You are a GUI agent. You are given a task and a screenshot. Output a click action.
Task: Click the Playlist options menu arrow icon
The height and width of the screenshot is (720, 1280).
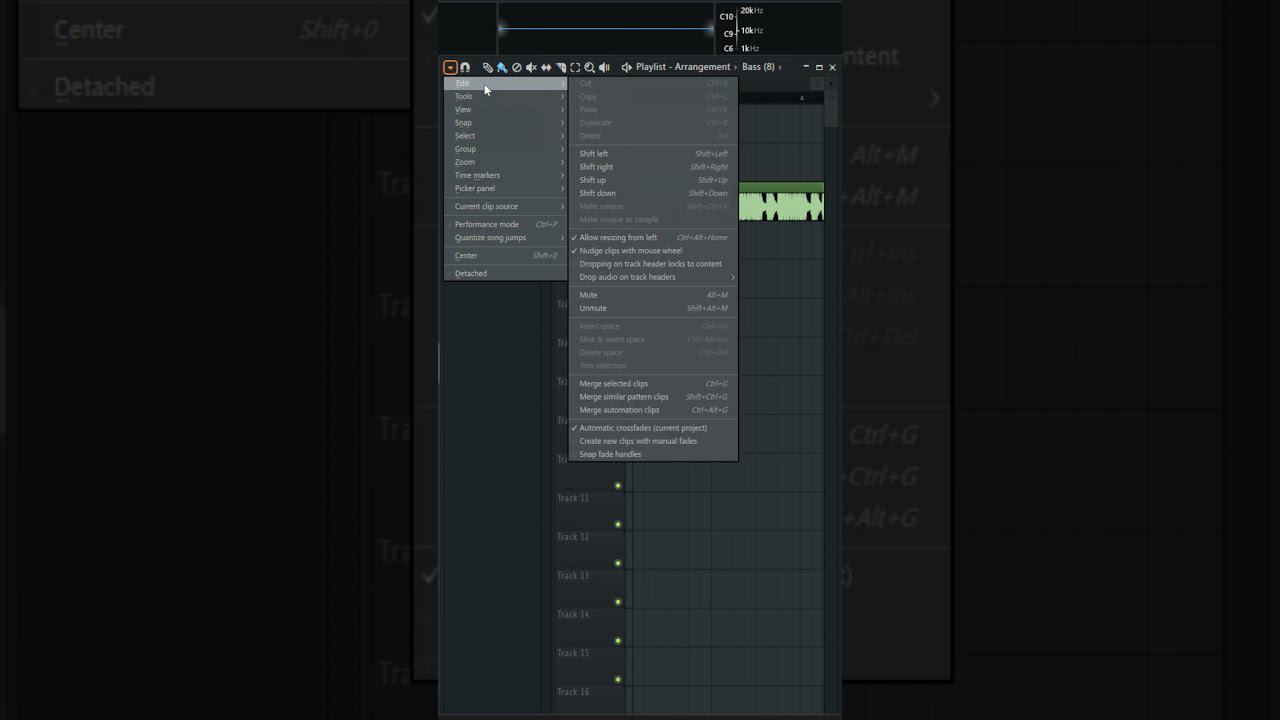[450, 67]
